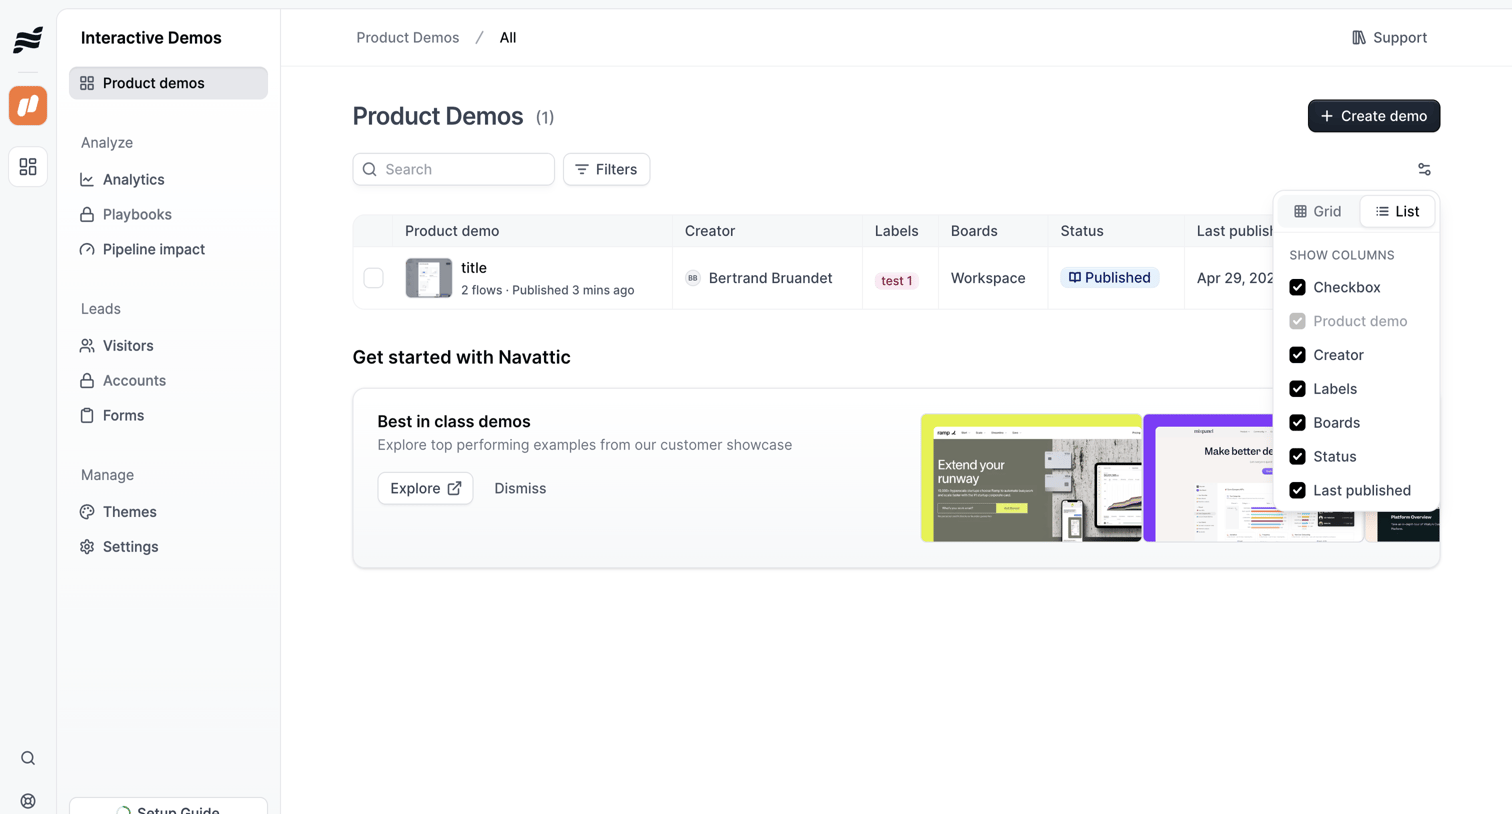
Task: Click the Product Demos breadcrumb
Action: (408, 38)
